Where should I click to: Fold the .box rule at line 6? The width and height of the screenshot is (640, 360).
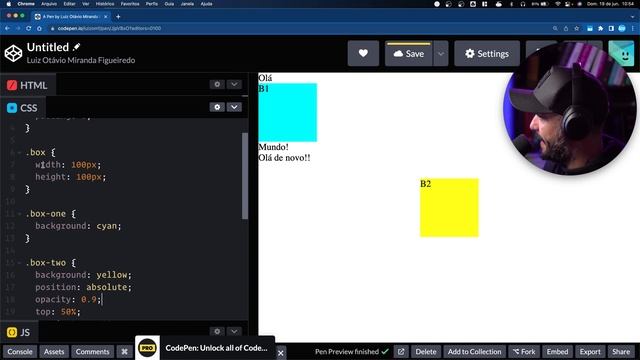(x=19, y=153)
